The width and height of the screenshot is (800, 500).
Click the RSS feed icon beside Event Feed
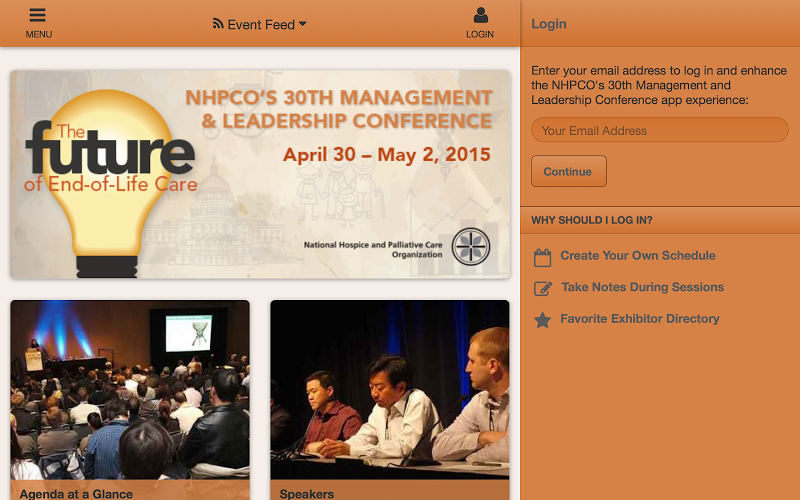pos(218,23)
